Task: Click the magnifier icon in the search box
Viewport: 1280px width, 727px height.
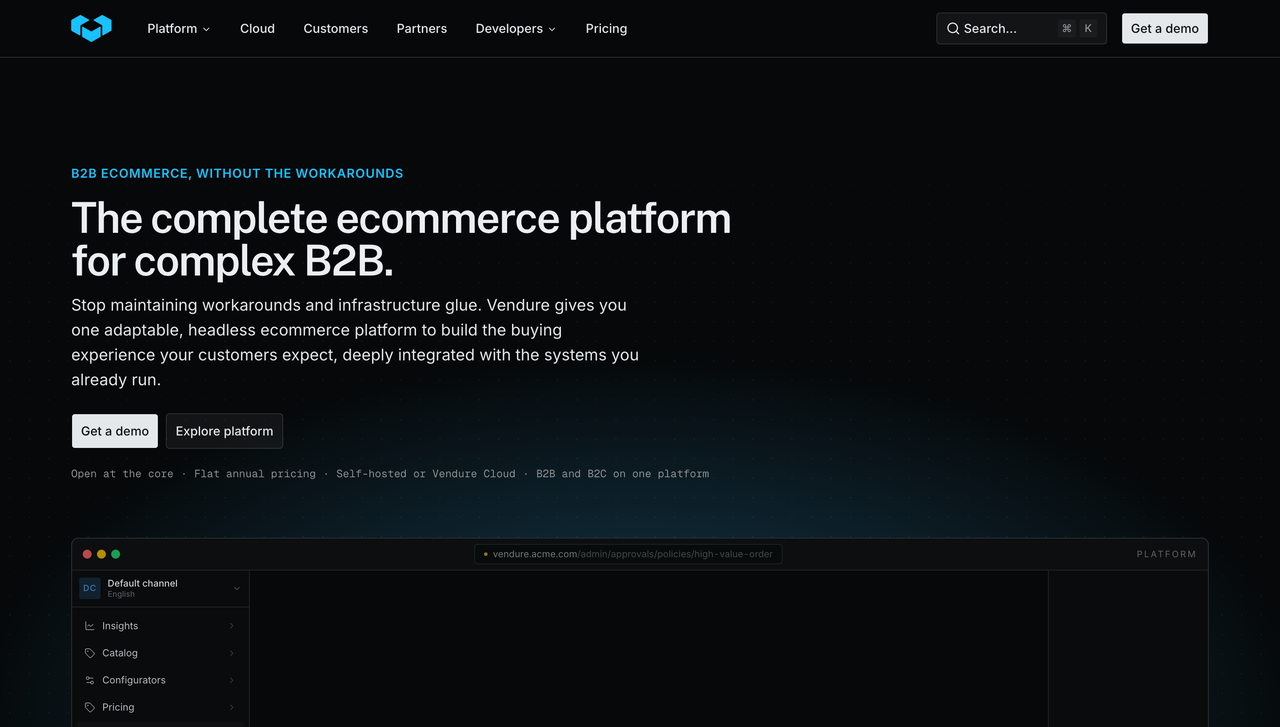Action: [x=953, y=29]
